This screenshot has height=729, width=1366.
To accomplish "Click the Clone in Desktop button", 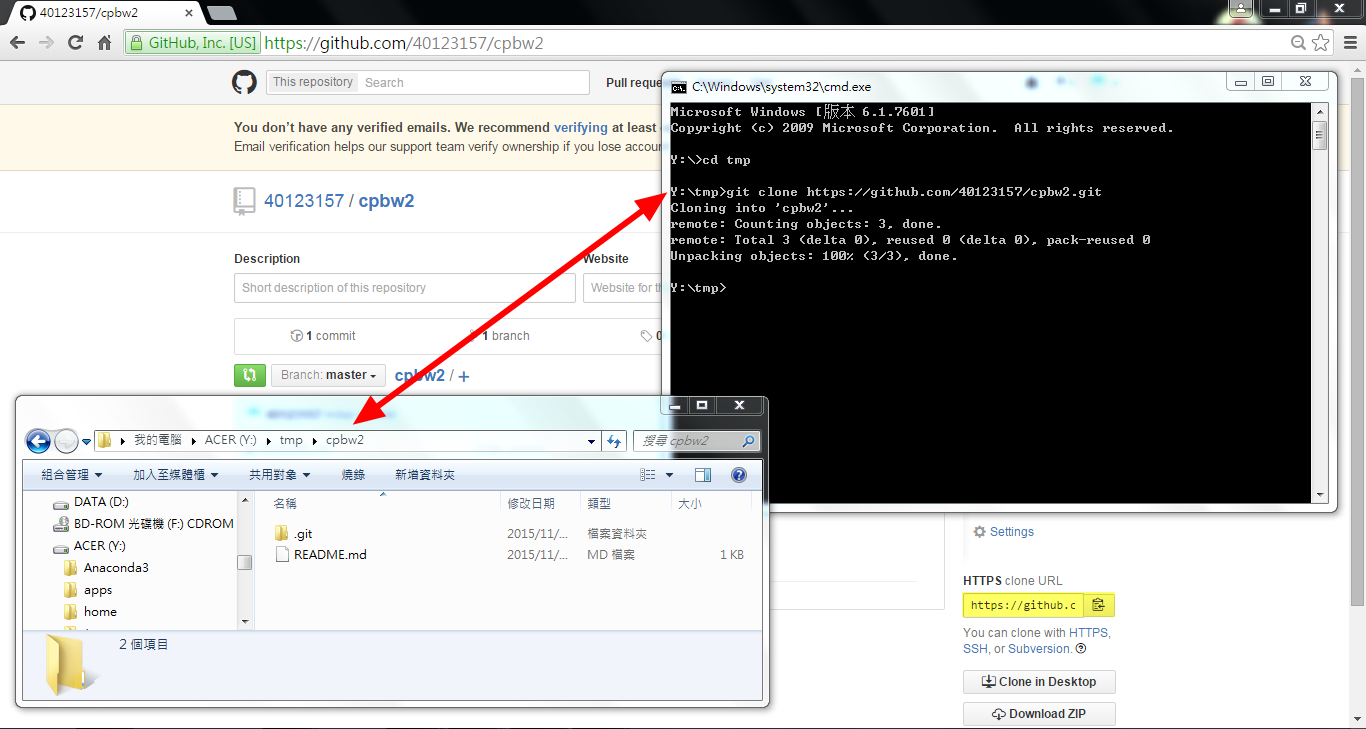I will pos(1039,682).
